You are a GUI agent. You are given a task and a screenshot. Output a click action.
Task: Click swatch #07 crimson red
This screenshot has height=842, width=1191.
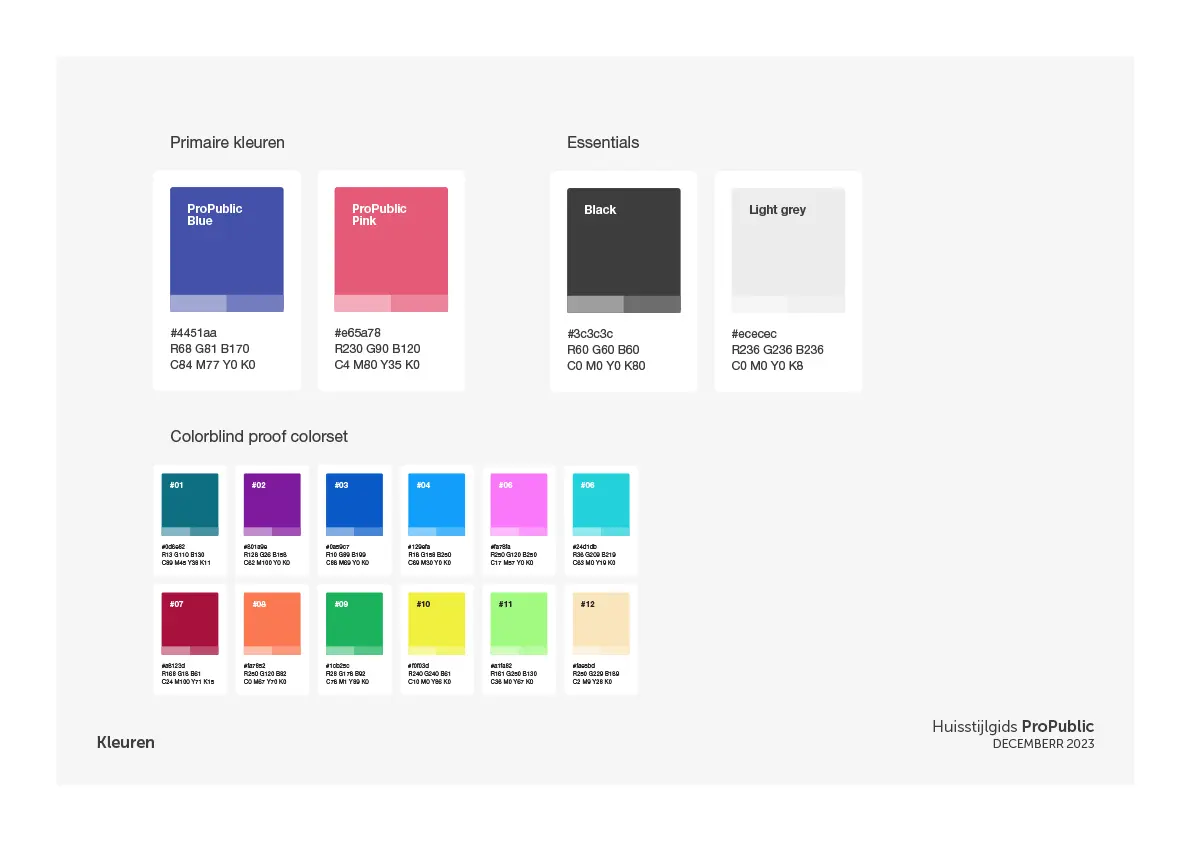(190, 623)
